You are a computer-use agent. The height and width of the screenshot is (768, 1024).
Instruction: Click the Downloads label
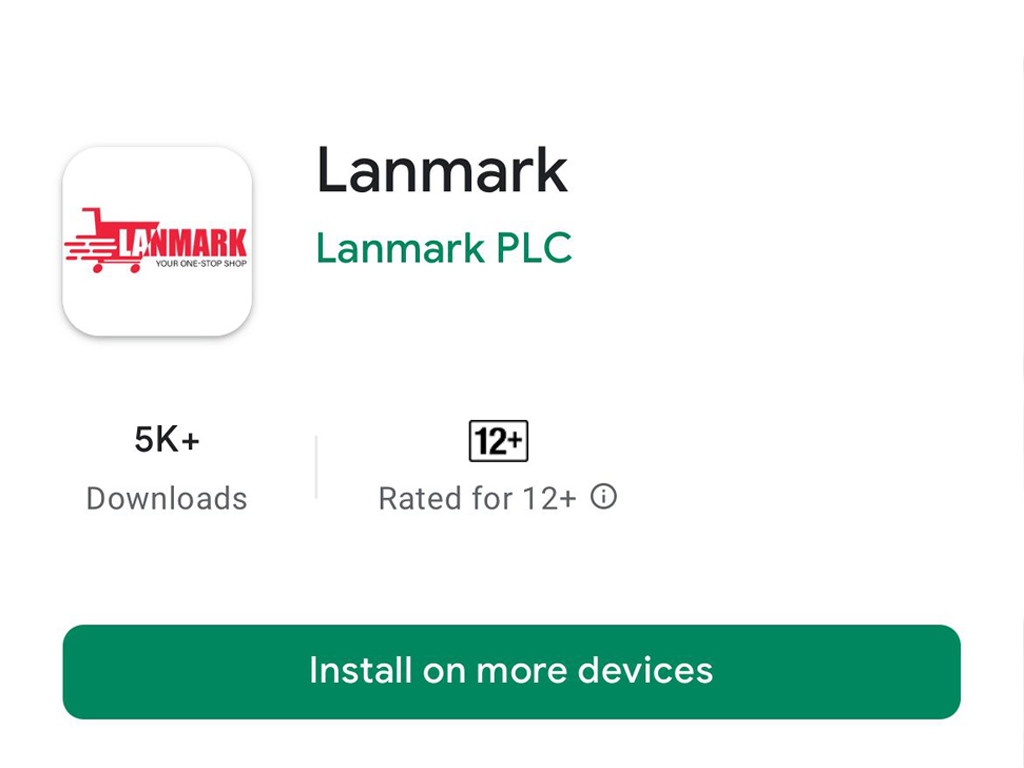pyautogui.click(x=167, y=498)
